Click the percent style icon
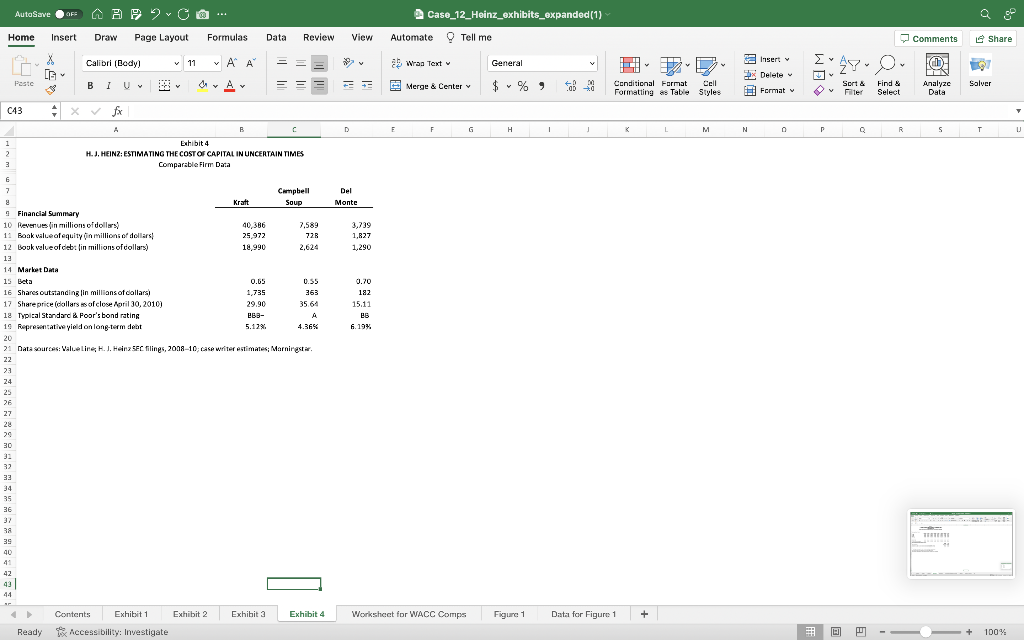Image resolution: width=1024 pixels, height=640 pixels. (522, 86)
